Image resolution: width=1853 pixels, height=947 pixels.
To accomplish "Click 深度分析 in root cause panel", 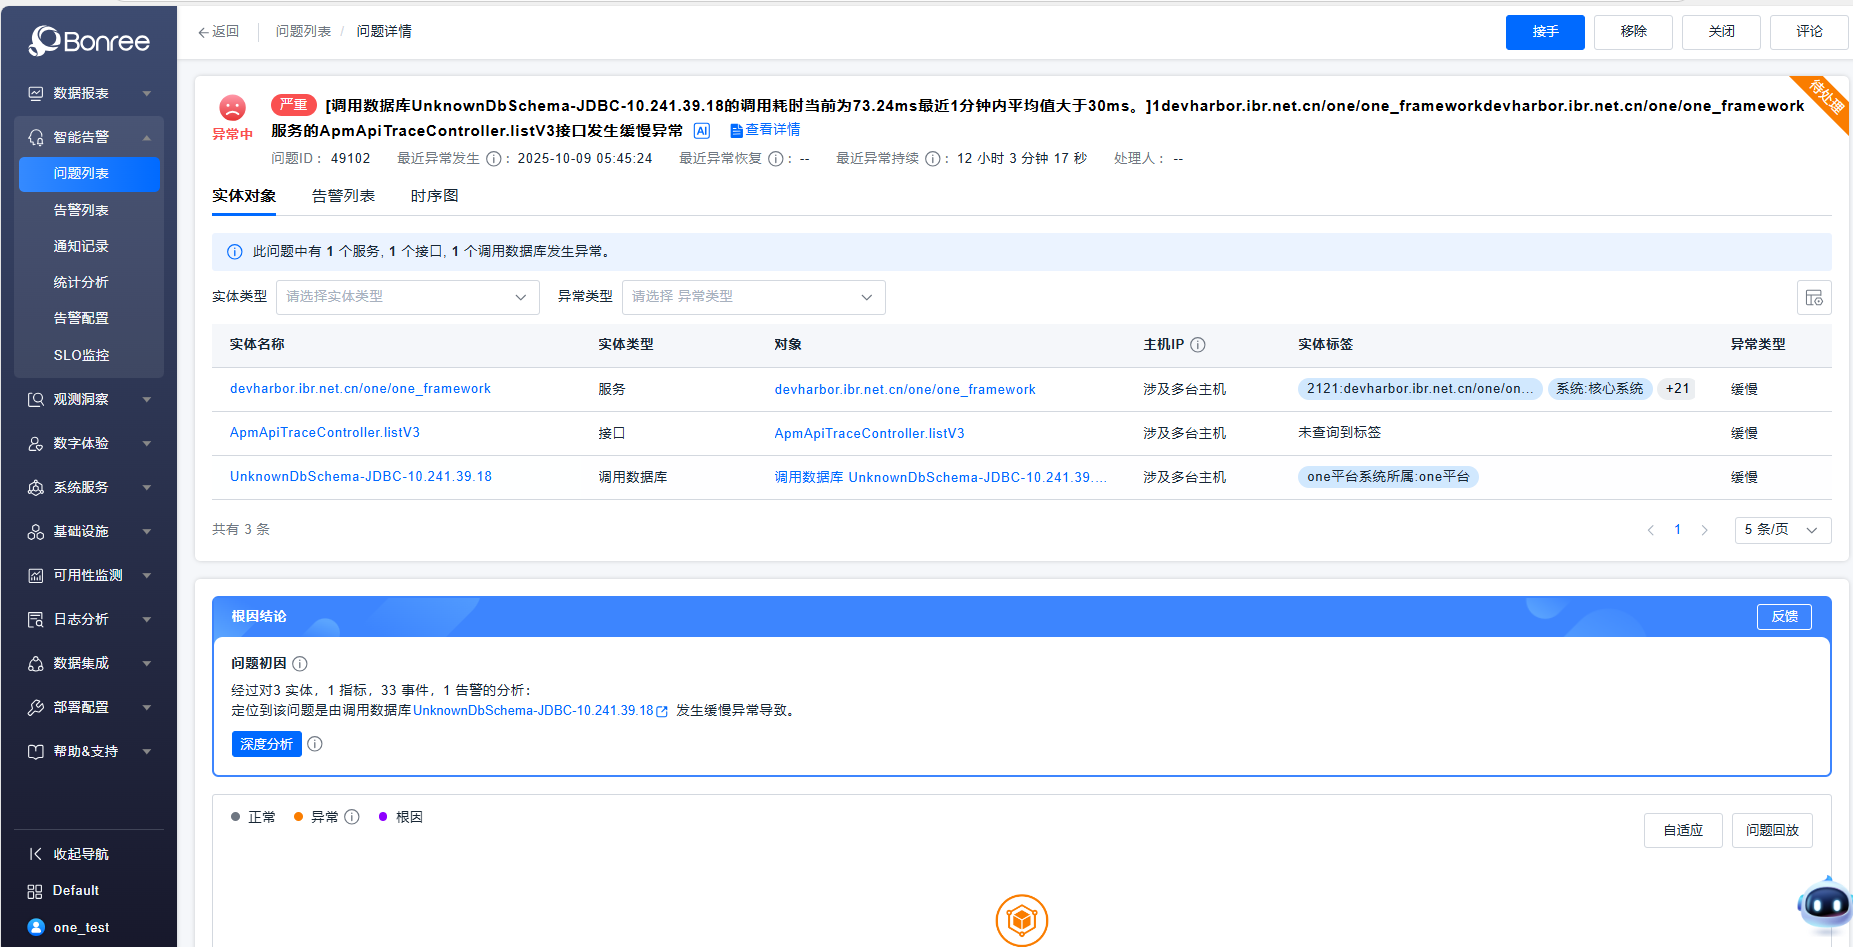I will (x=266, y=744).
